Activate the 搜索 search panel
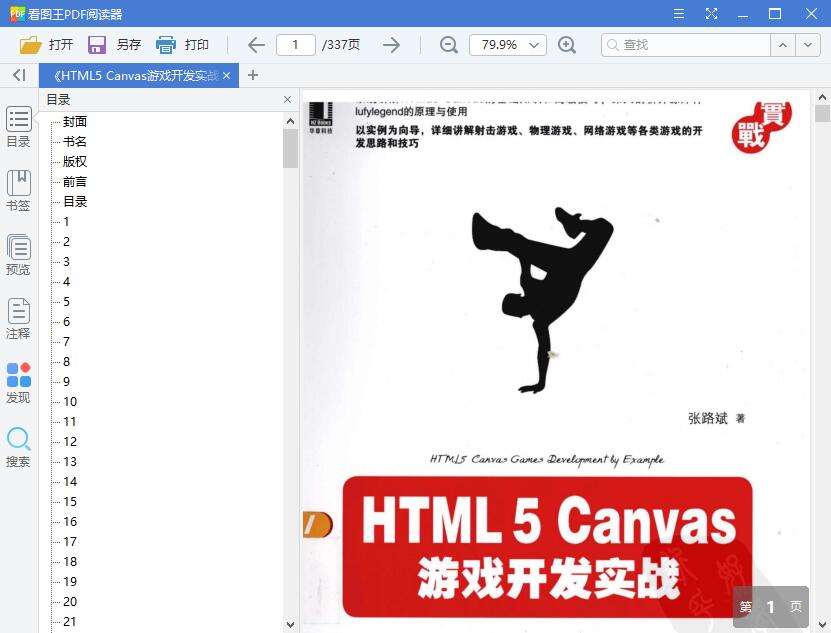Screen dimensions: 831x633 click(18, 449)
